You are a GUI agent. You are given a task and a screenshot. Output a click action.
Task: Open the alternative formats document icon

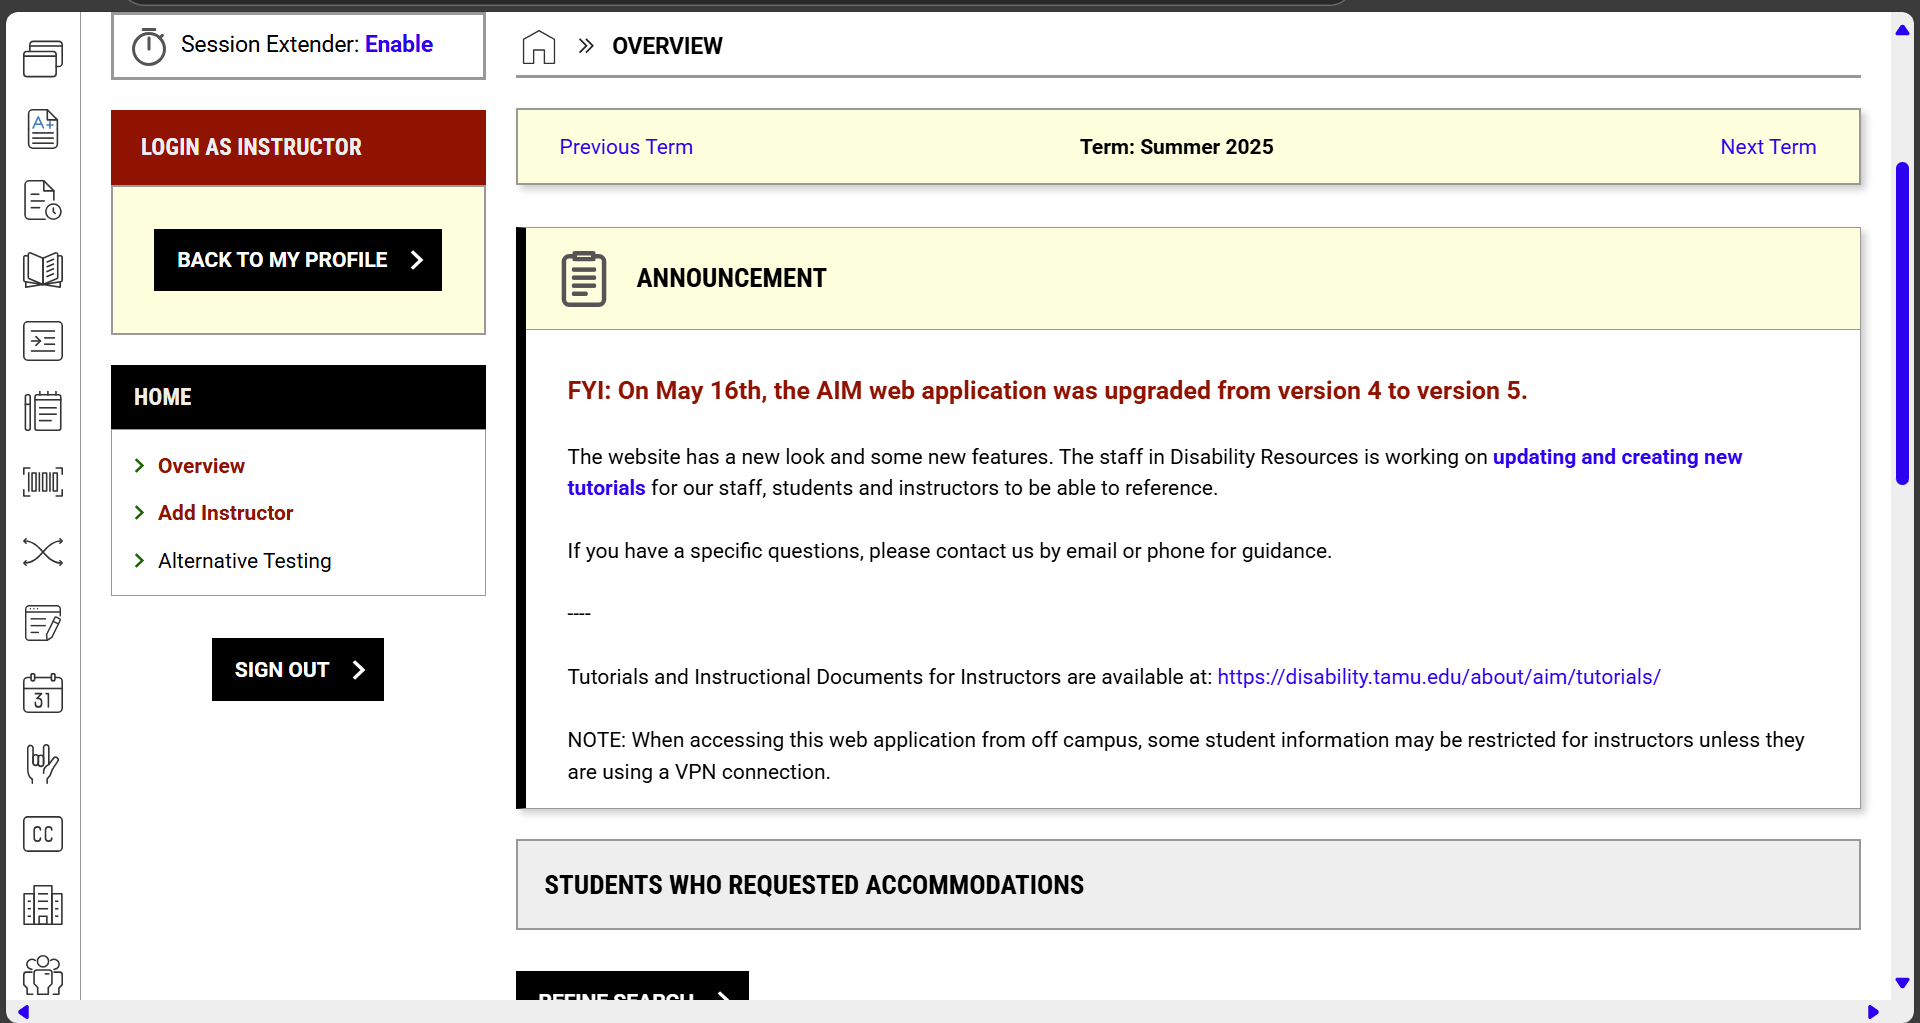43,341
